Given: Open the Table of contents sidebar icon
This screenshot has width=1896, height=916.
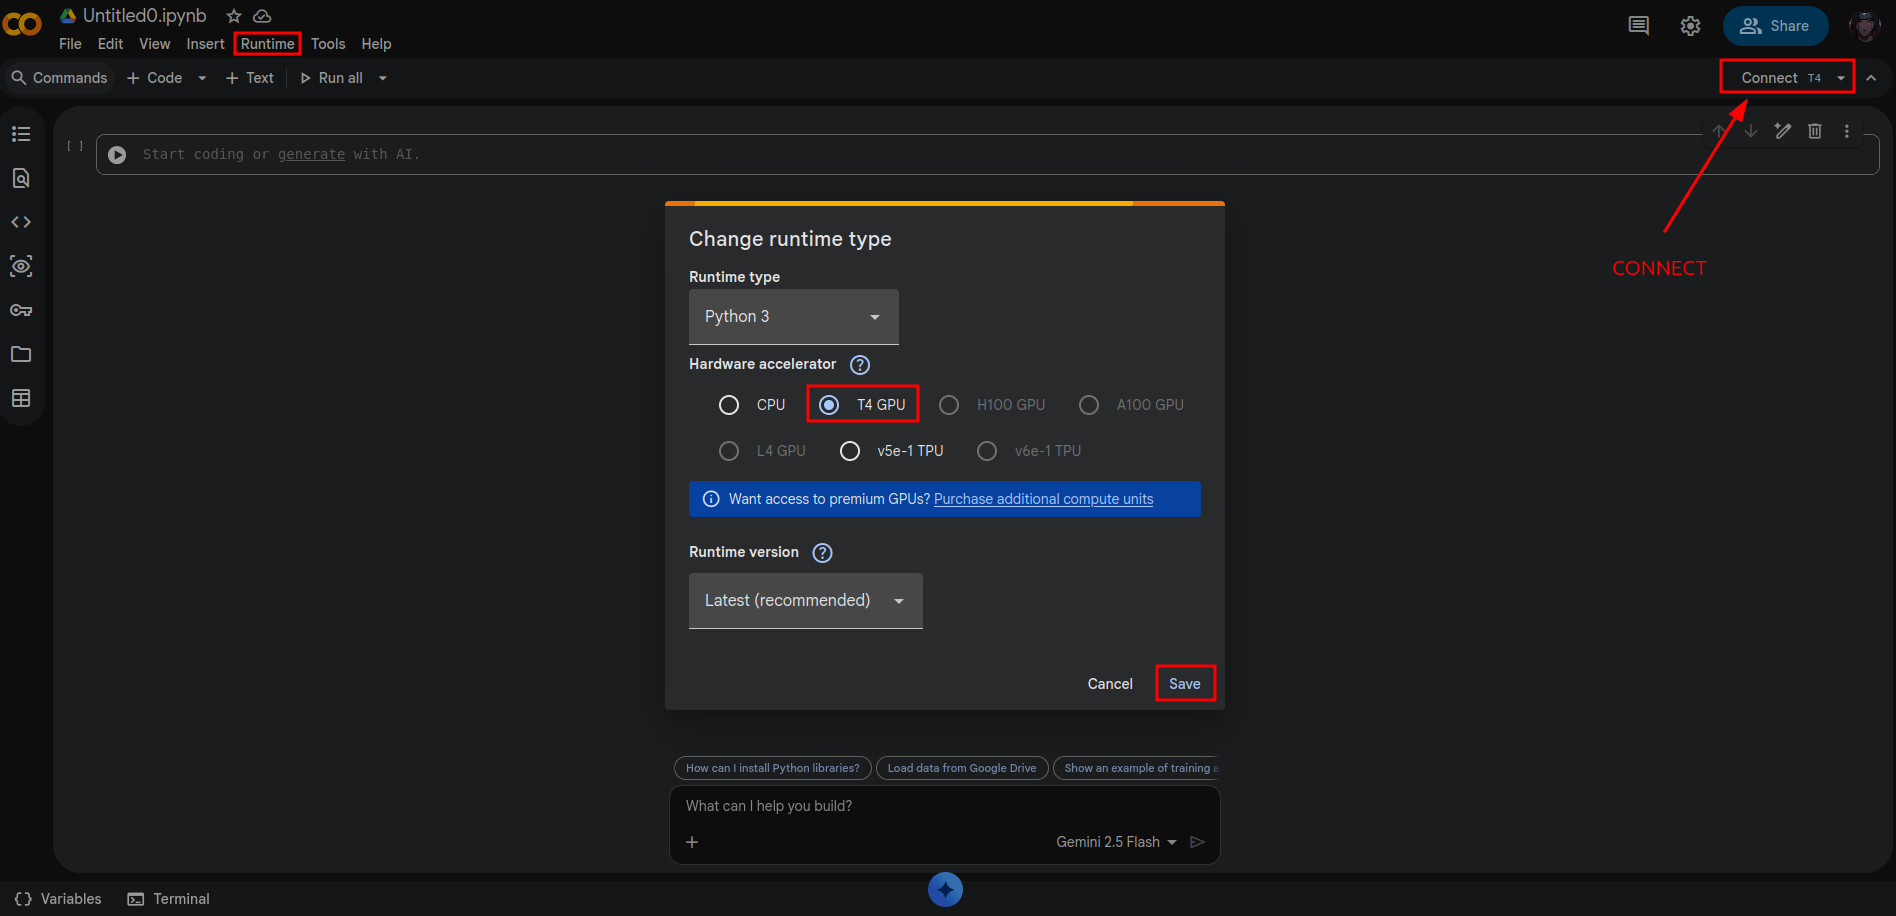Looking at the screenshot, I should pos(21,134).
